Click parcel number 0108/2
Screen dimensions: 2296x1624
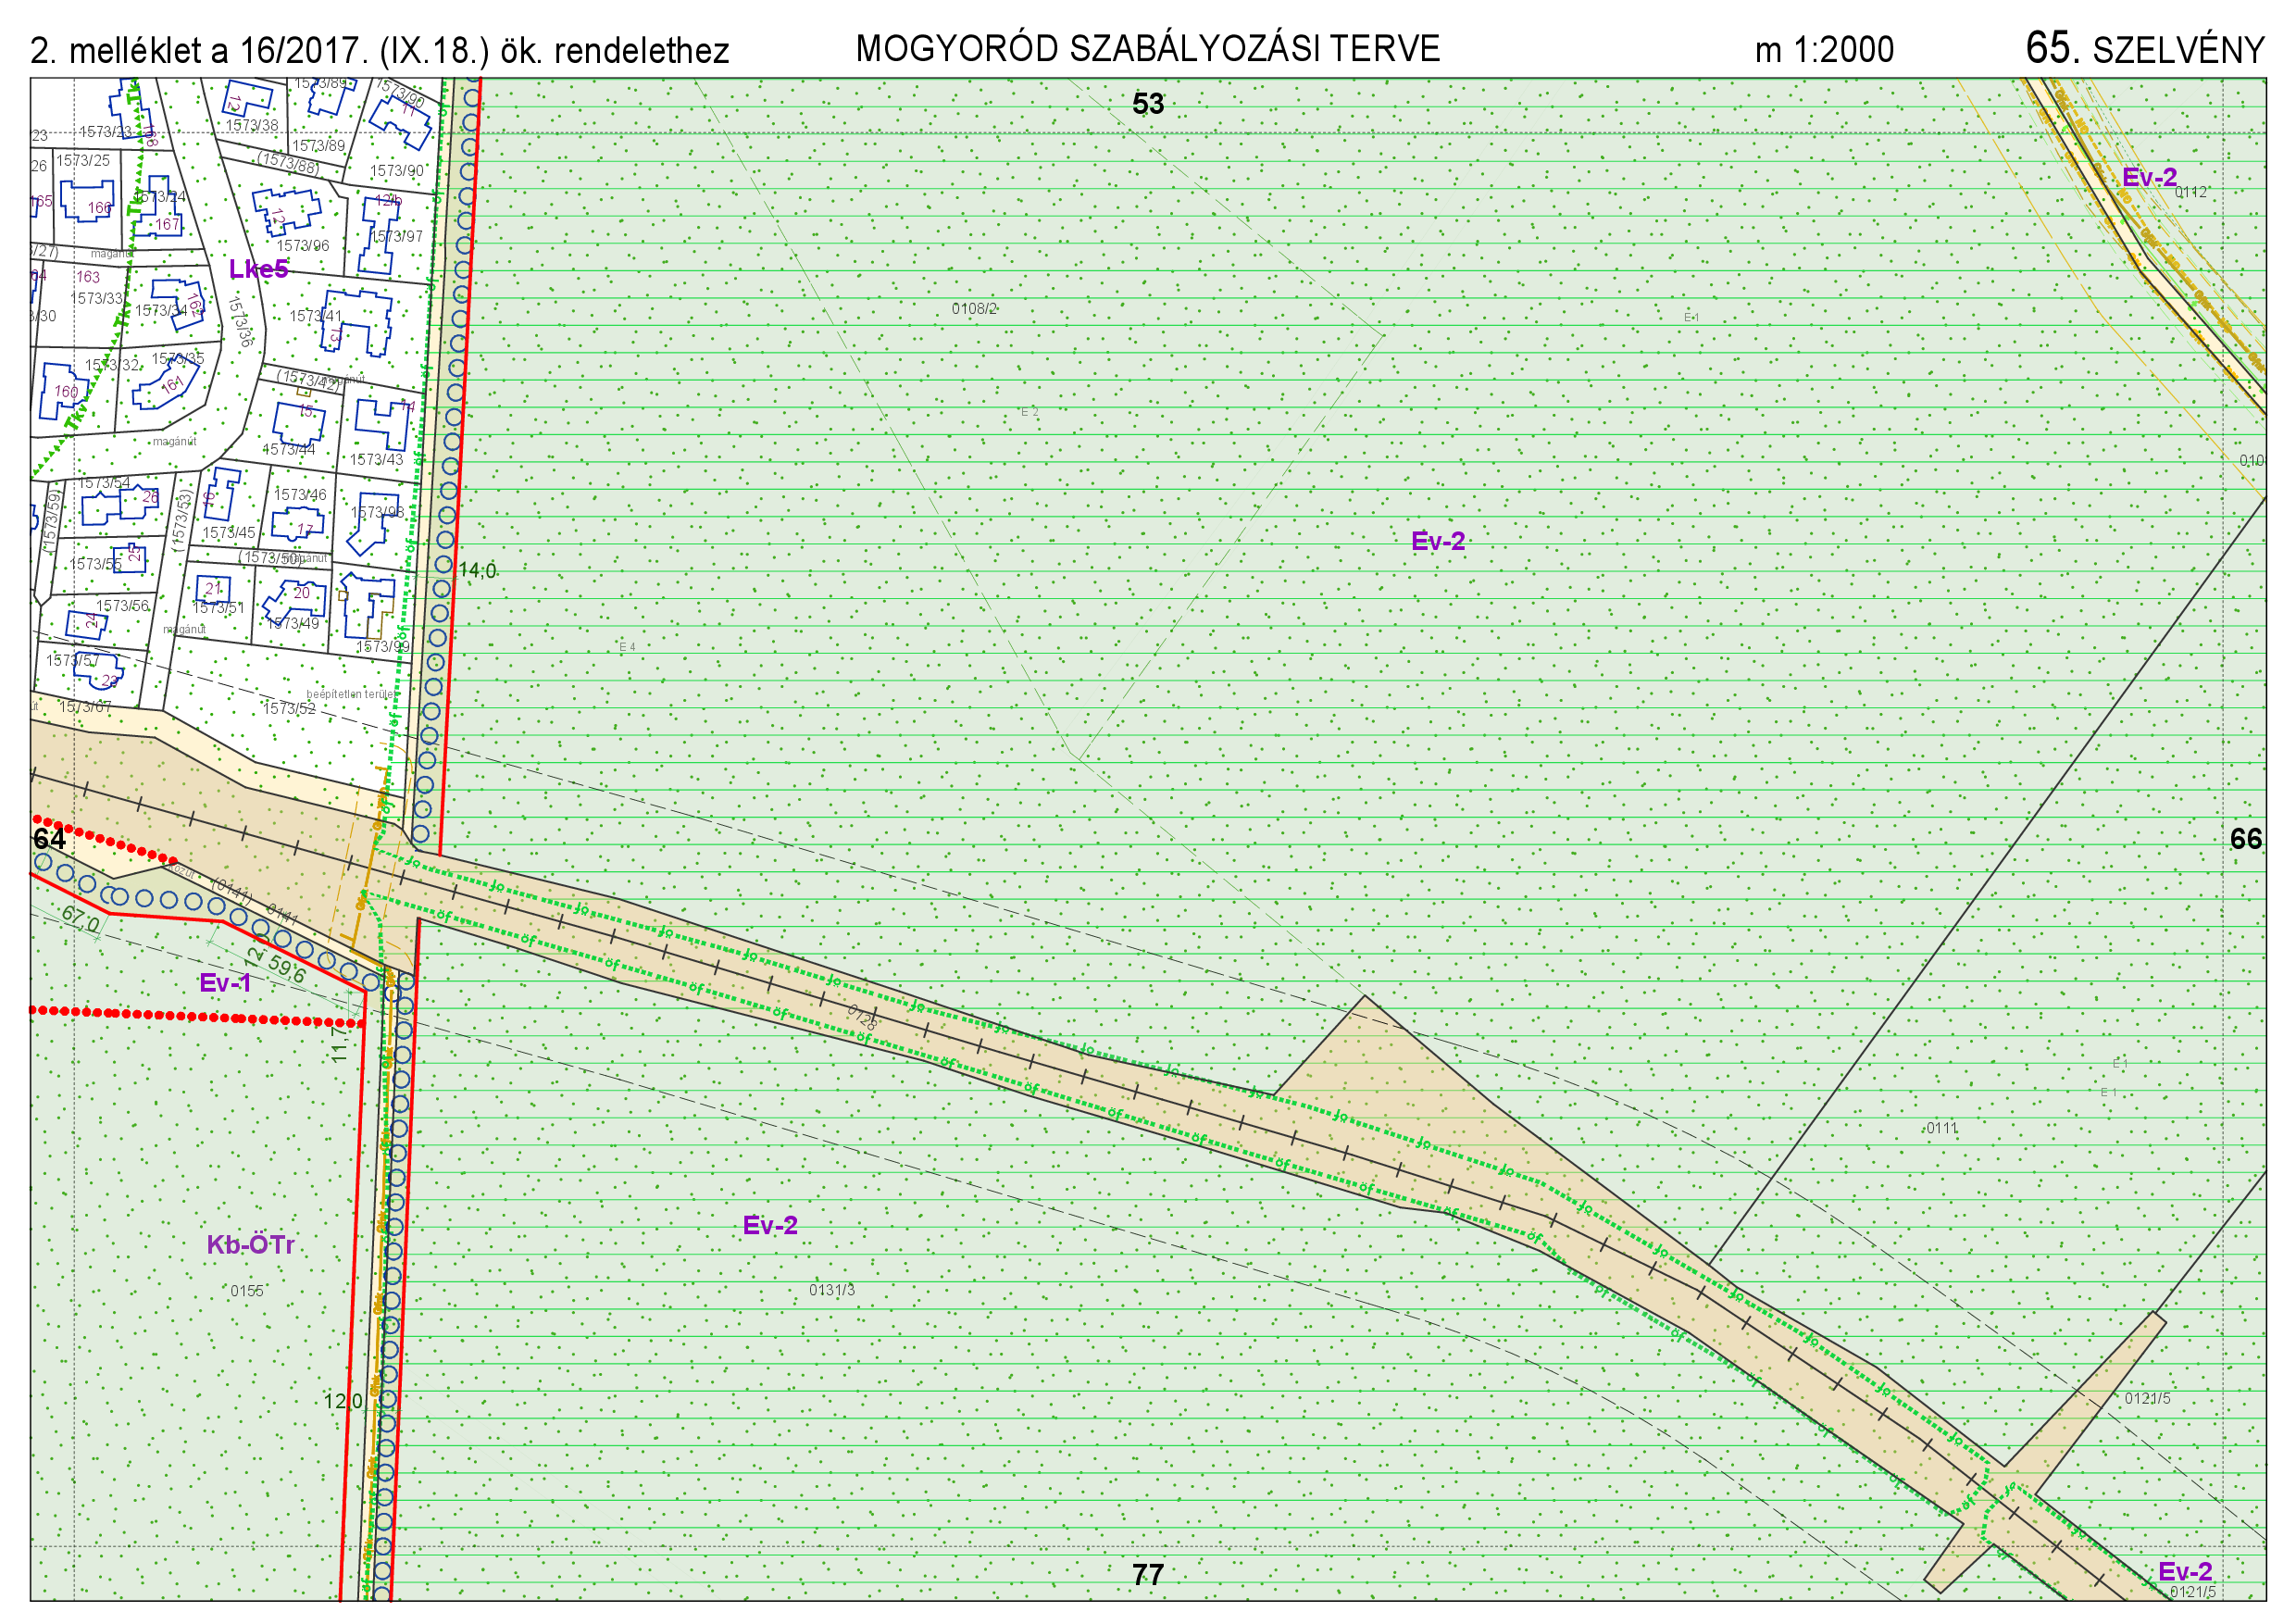(x=974, y=309)
